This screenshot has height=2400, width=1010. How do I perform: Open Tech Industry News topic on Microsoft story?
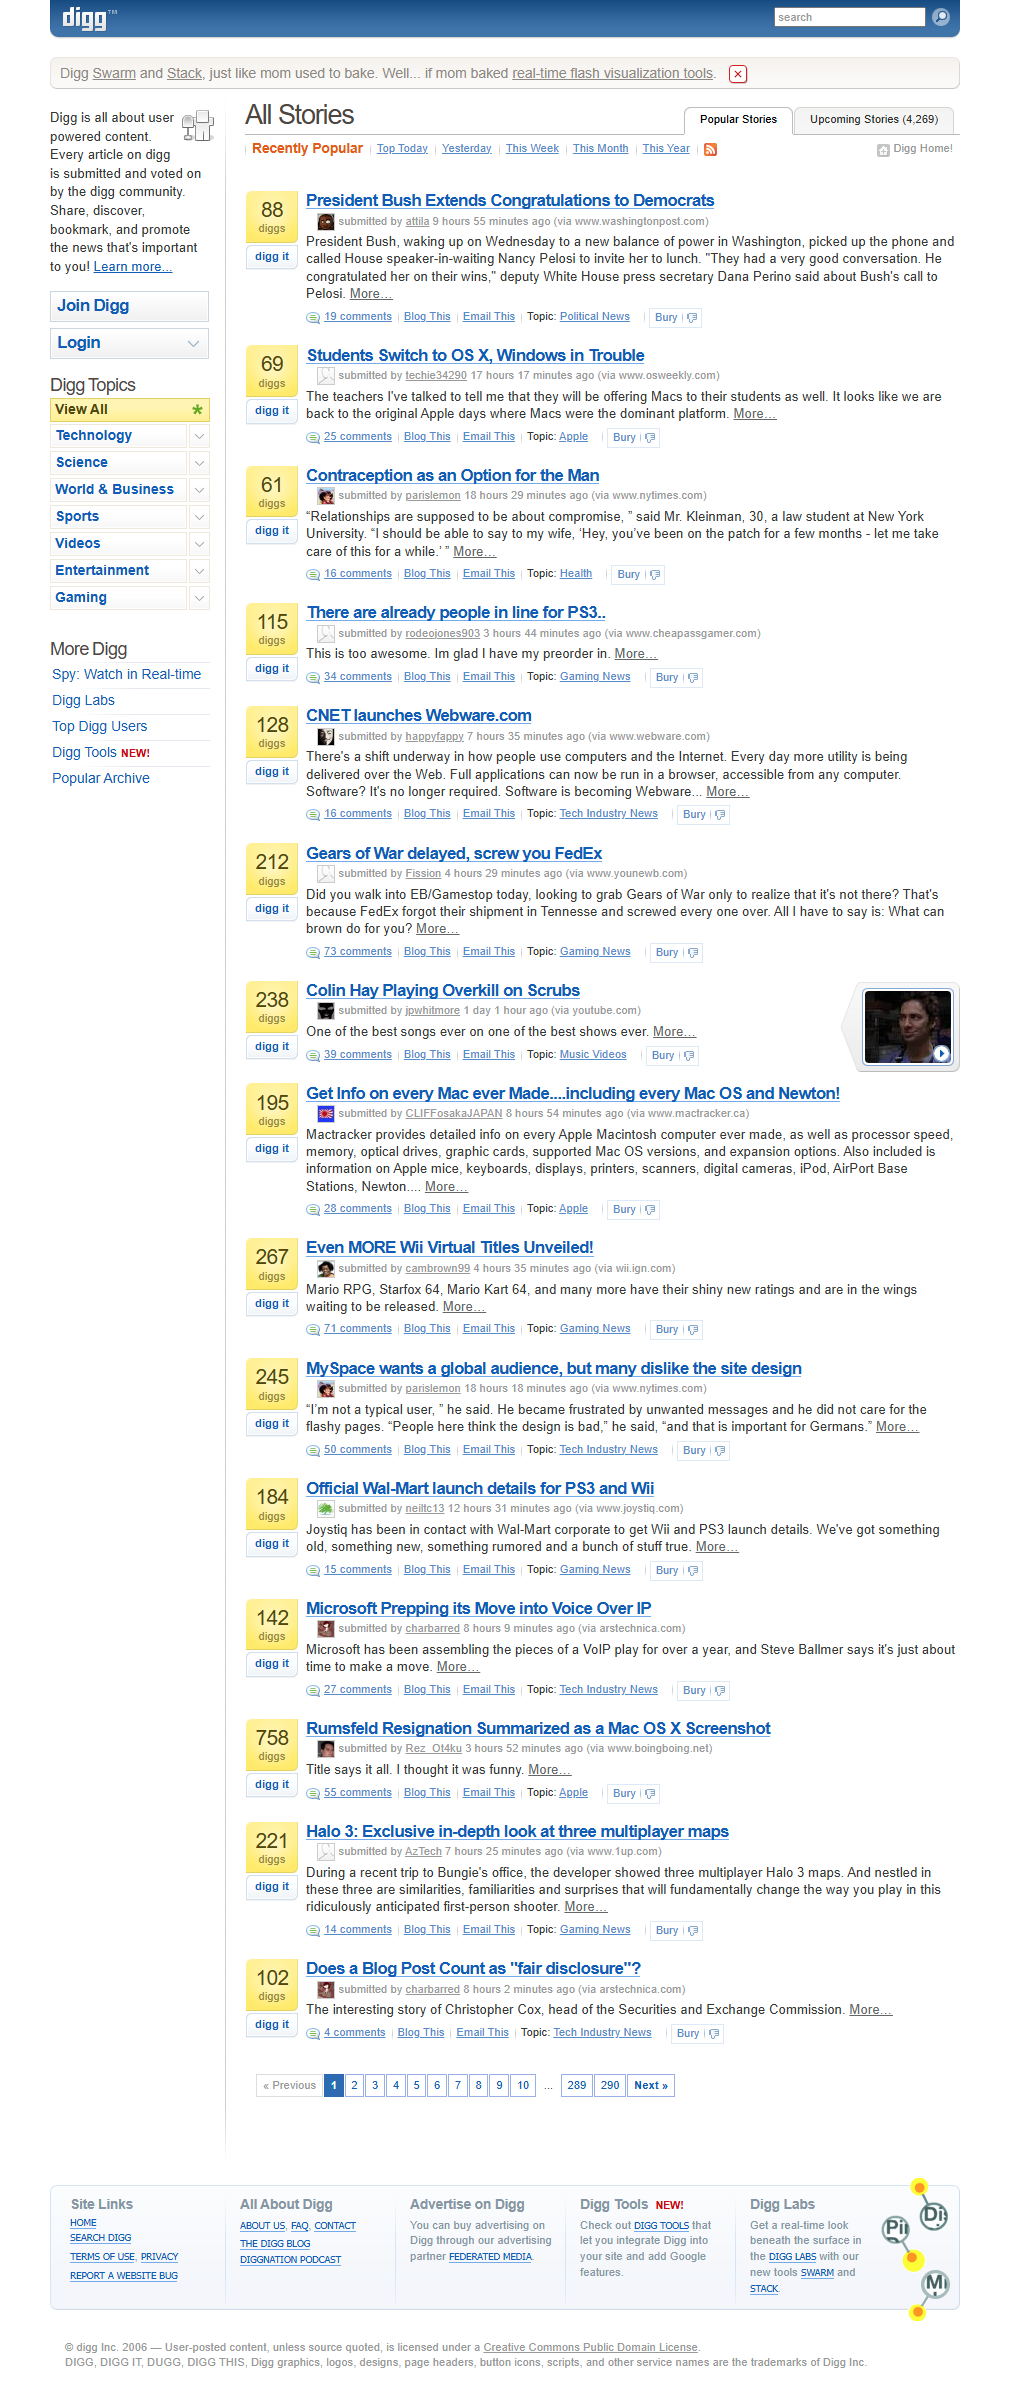[x=609, y=1690]
